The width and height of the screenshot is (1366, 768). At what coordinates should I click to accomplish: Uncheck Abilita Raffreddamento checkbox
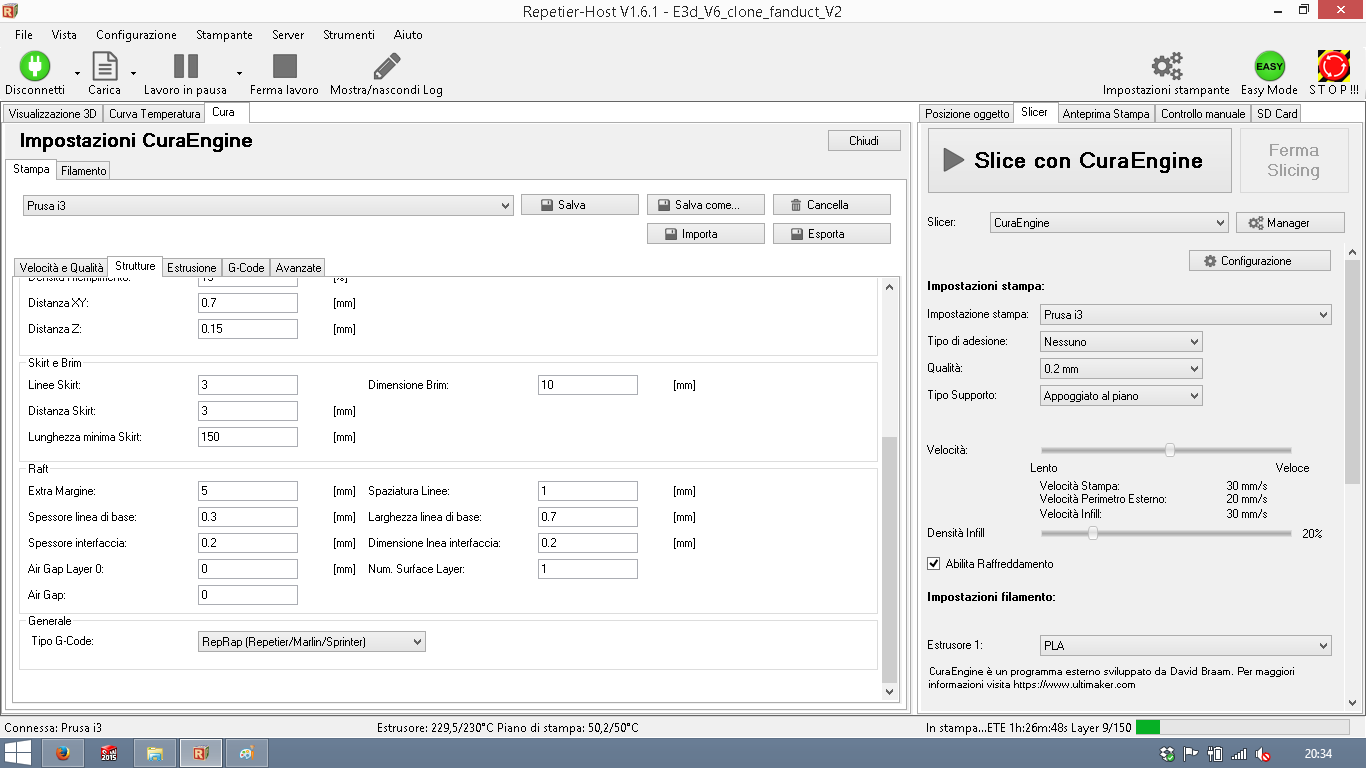click(x=934, y=564)
